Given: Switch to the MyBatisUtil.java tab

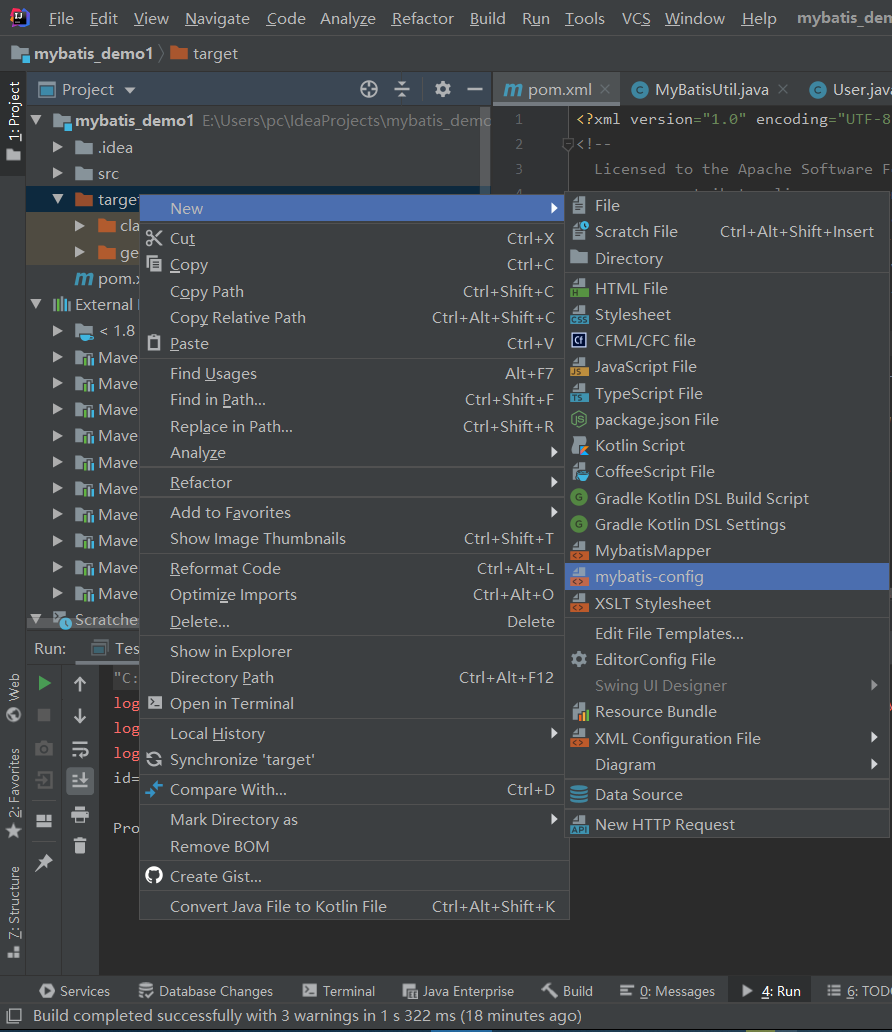Looking at the screenshot, I should tap(711, 90).
